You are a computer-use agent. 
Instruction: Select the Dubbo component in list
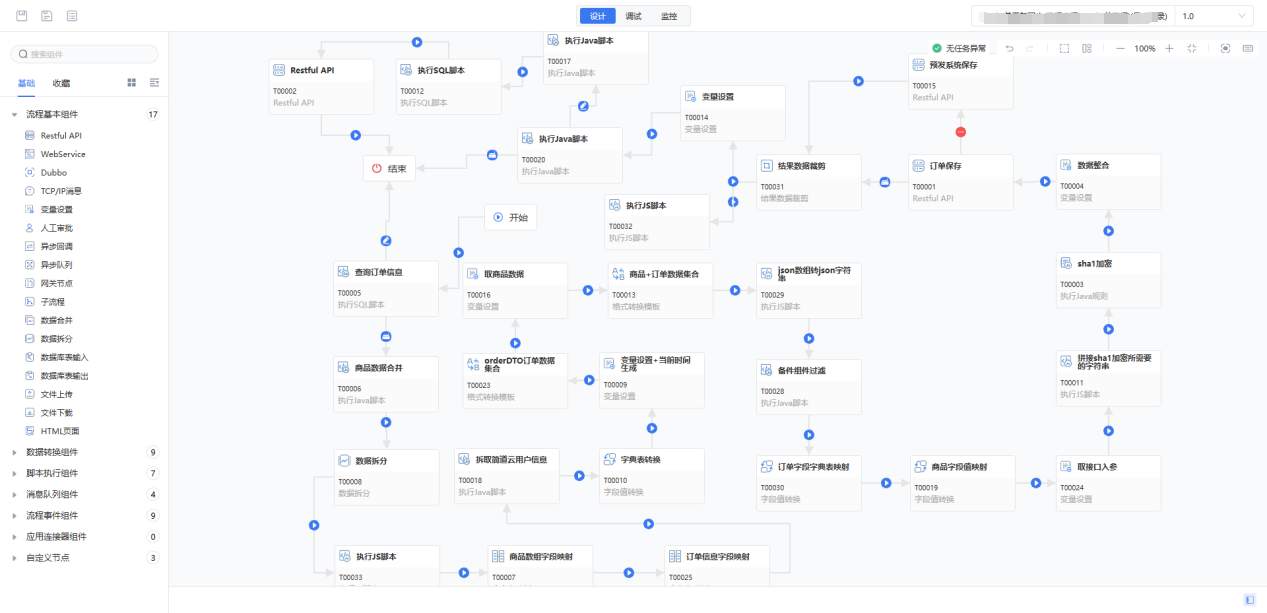53,172
